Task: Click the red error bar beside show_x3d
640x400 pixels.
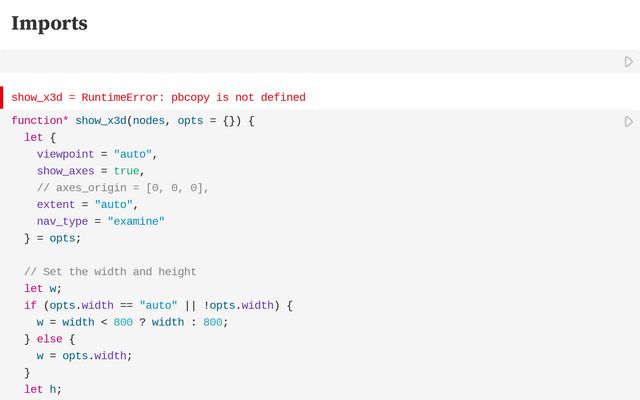Action: (x=2, y=98)
